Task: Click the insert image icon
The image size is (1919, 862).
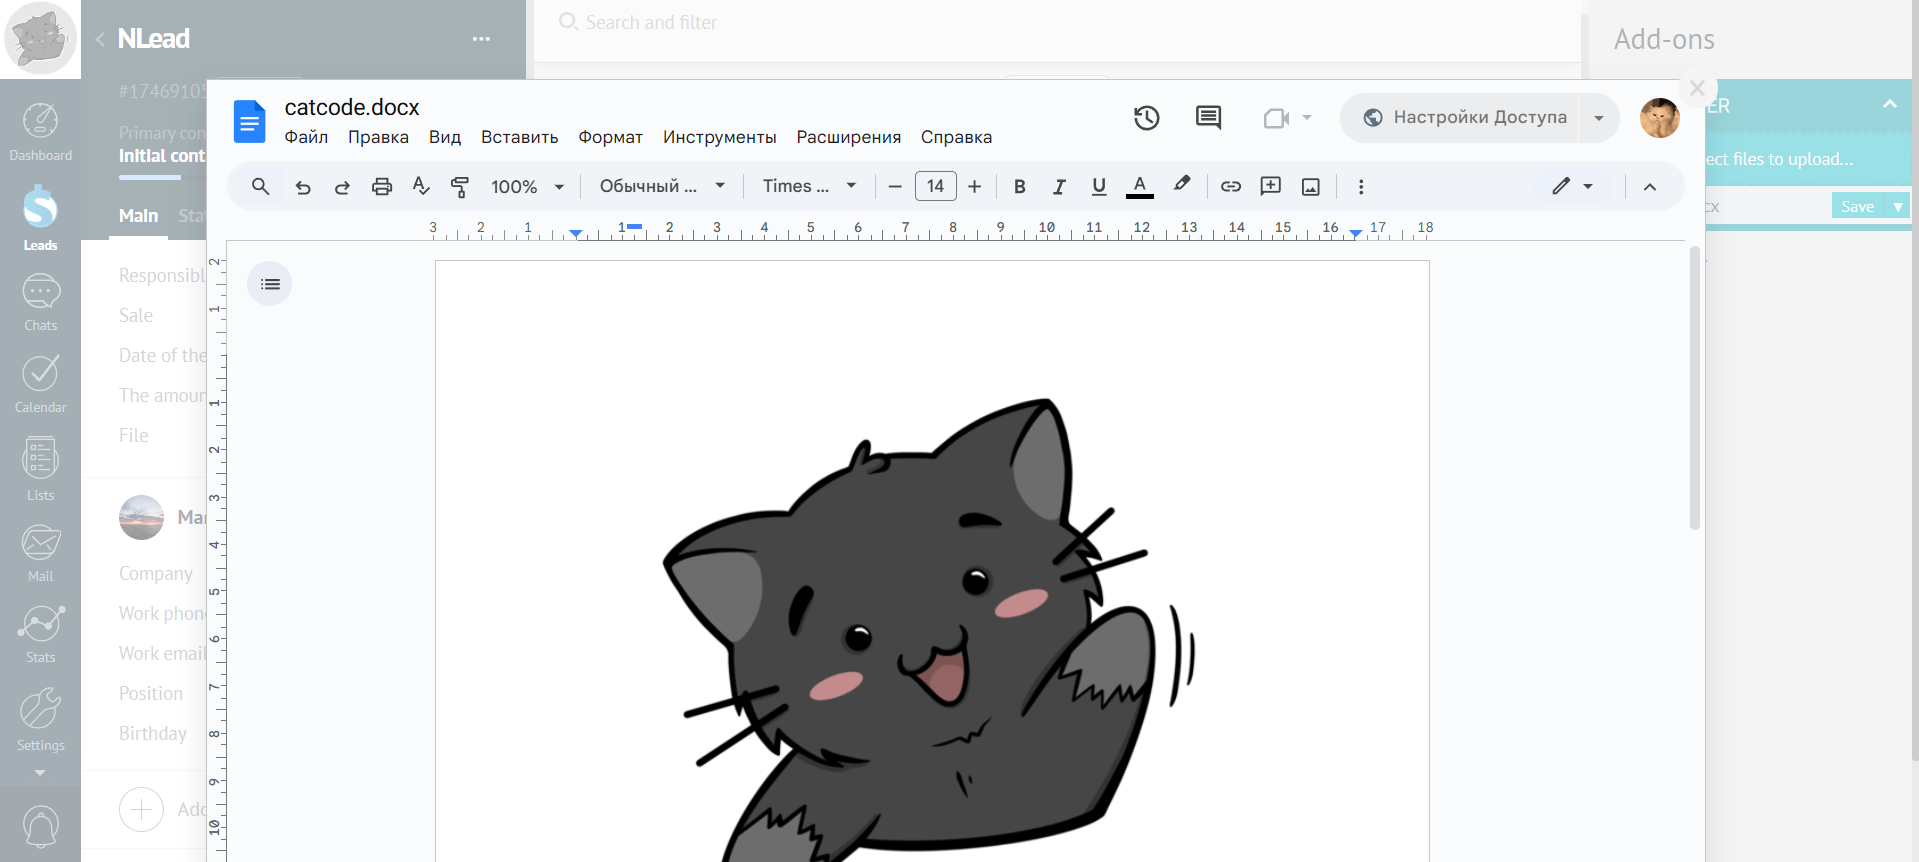Action: tap(1310, 186)
